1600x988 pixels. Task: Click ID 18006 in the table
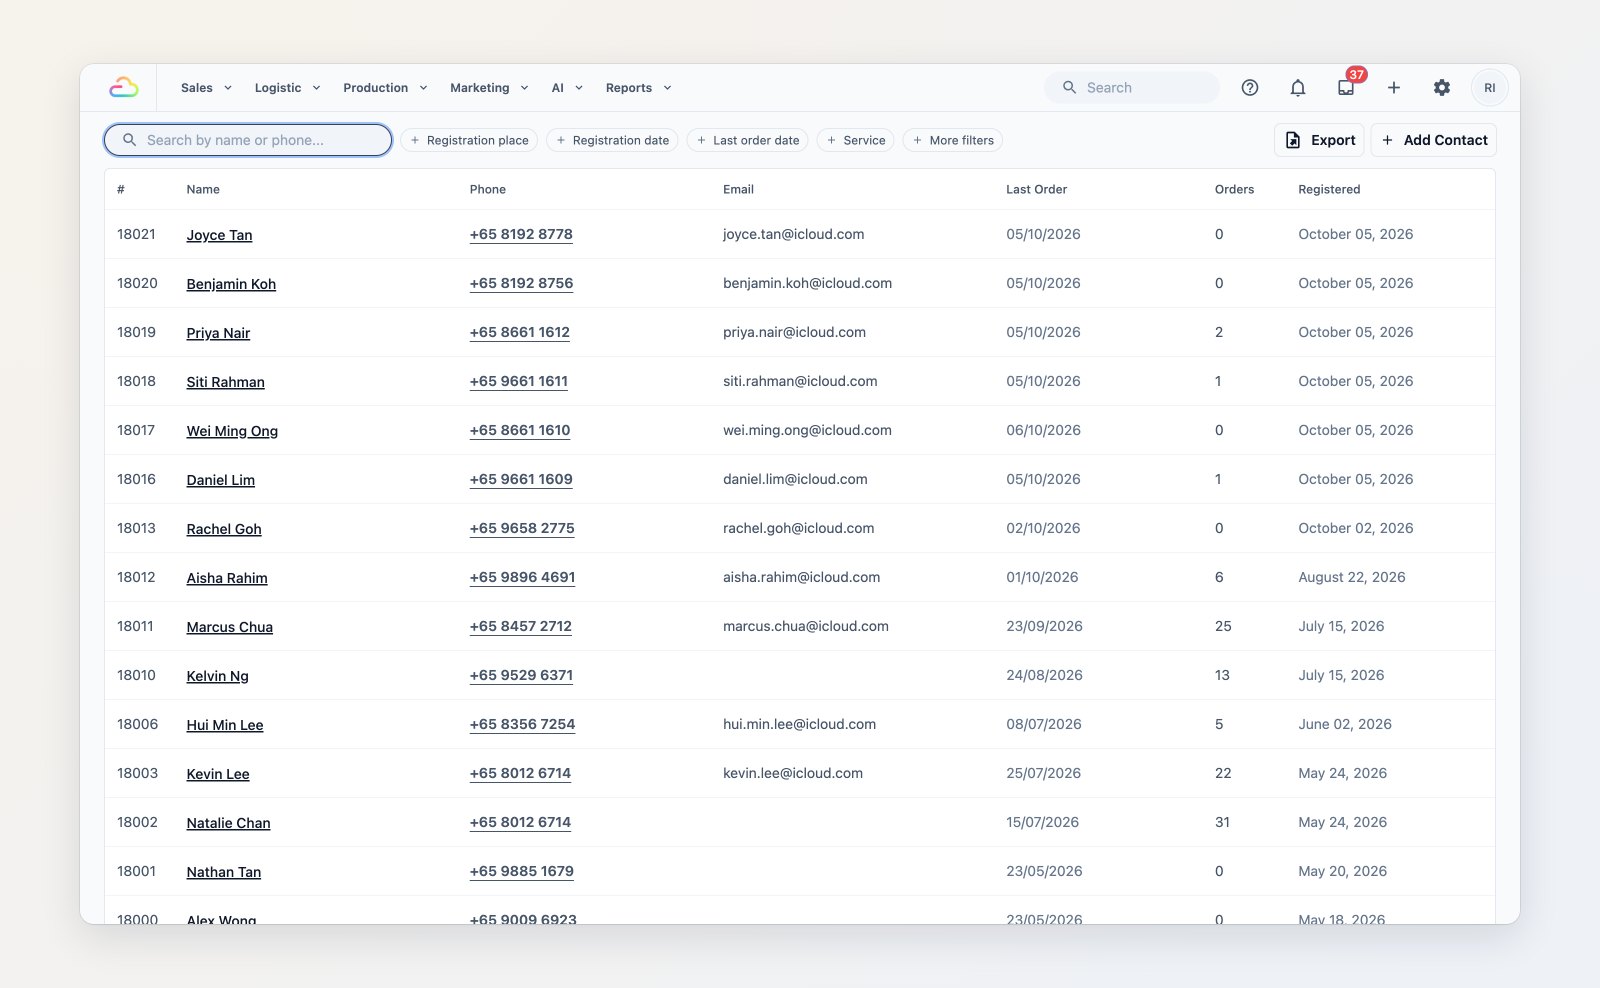pyautogui.click(x=138, y=724)
